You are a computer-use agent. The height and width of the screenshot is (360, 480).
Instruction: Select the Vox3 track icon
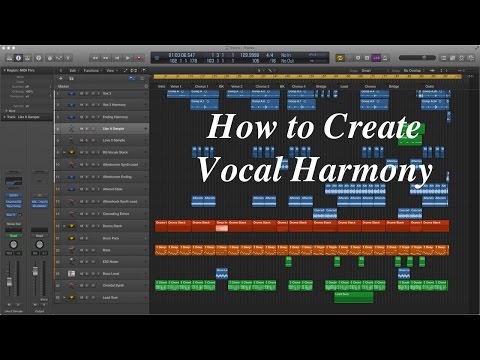(71, 94)
